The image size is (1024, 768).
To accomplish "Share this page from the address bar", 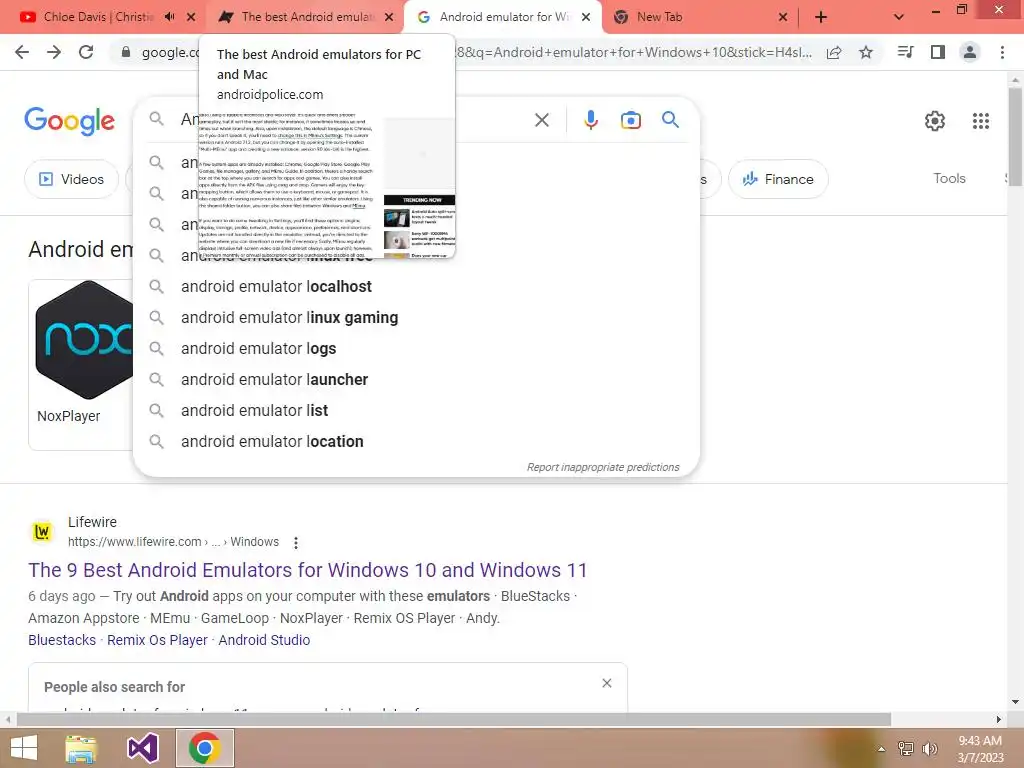I will (x=834, y=52).
